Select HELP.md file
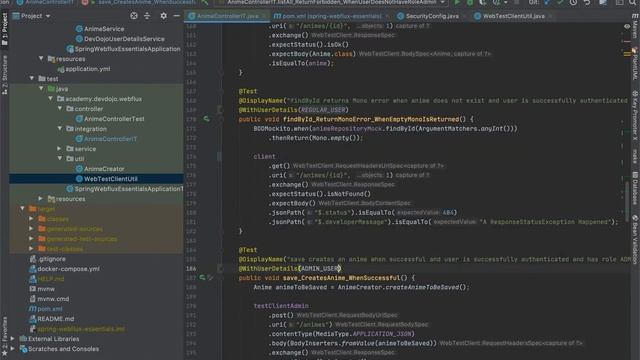The image size is (640, 360). coord(51,279)
